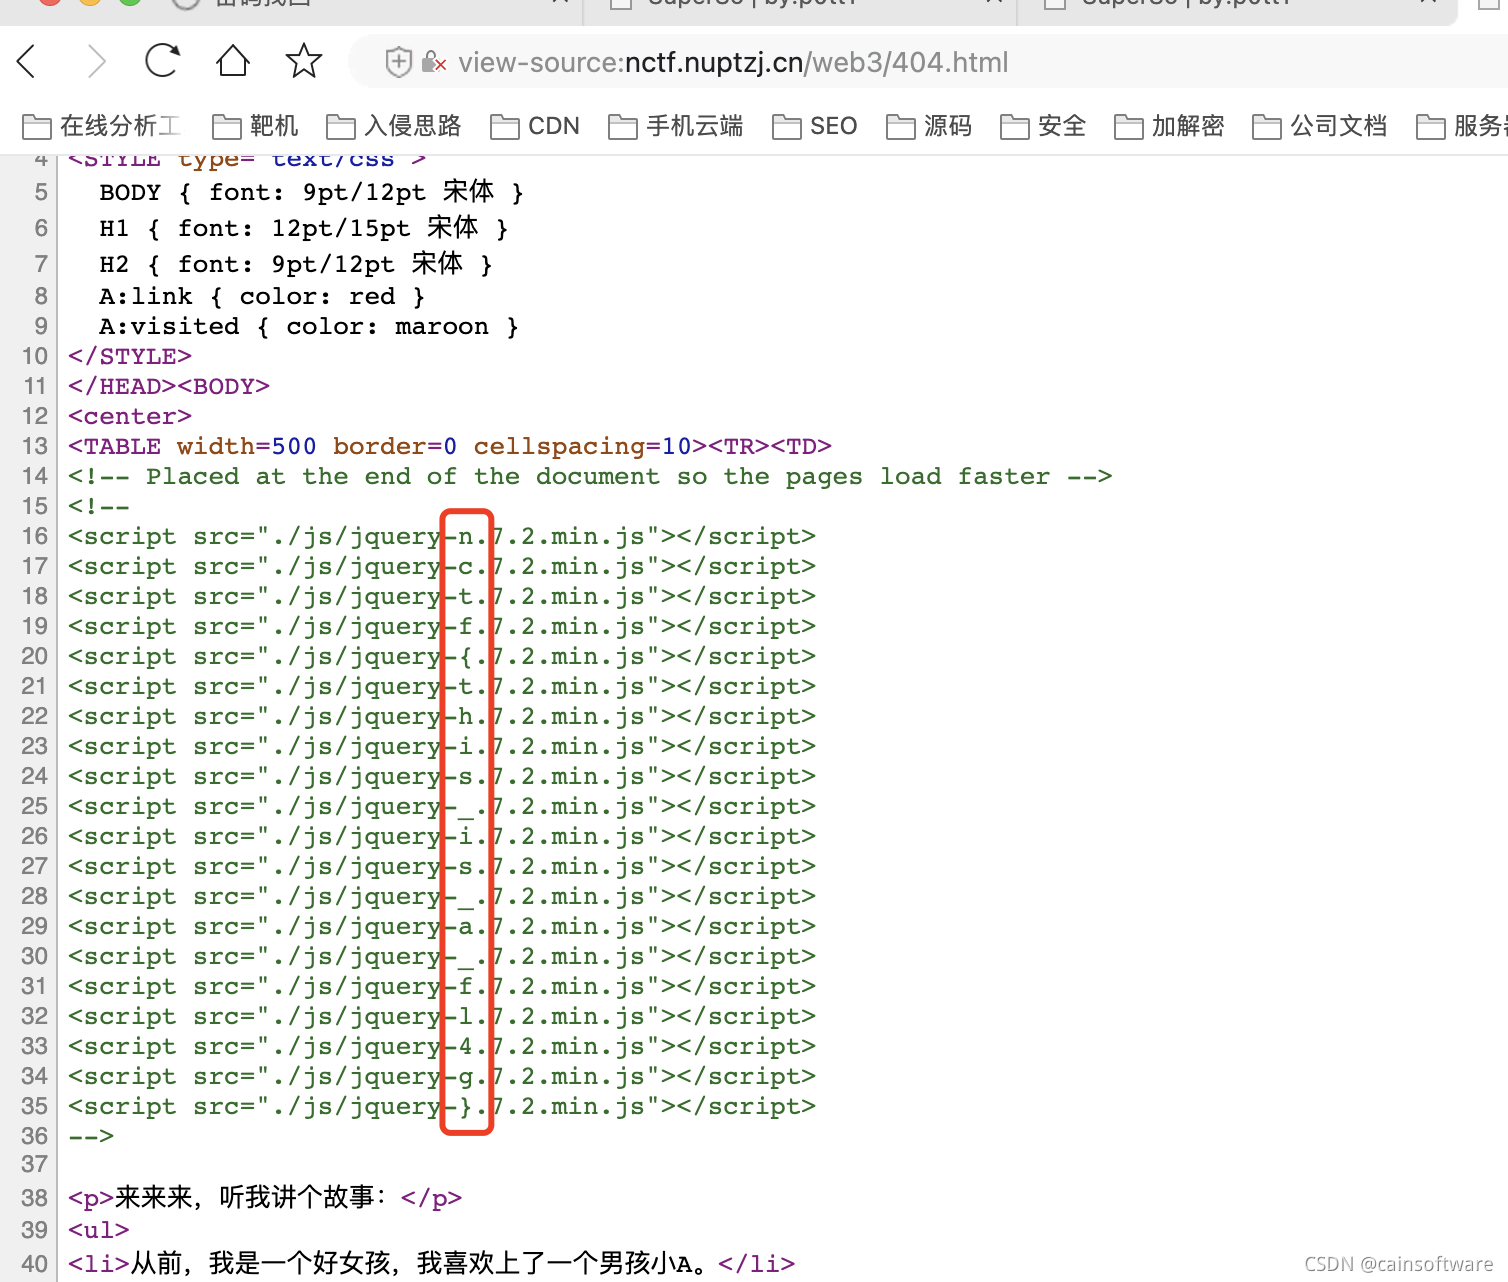Click the ul tag on line 39
1508x1282 pixels.
click(x=99, y=1230)
